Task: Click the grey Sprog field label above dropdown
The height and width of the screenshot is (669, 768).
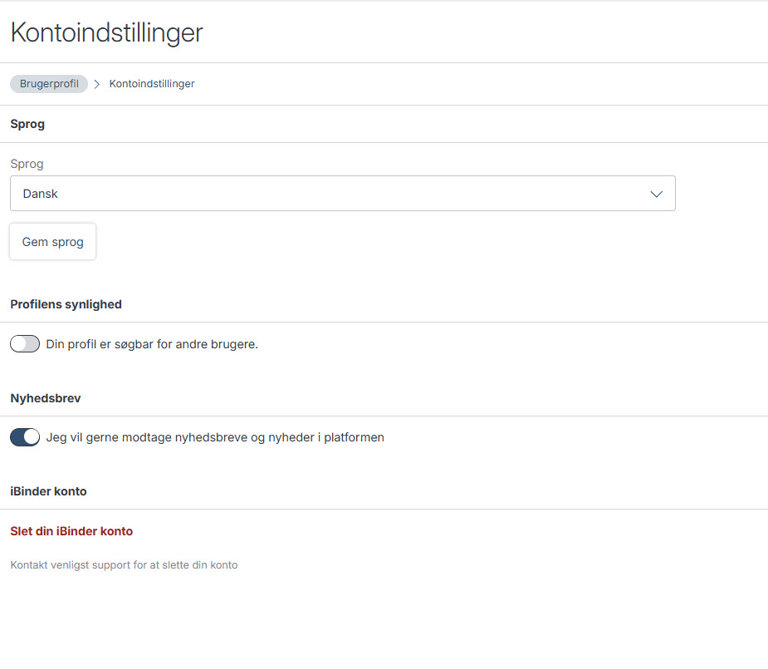Action: pyautogui.click(x=27, y=164)
